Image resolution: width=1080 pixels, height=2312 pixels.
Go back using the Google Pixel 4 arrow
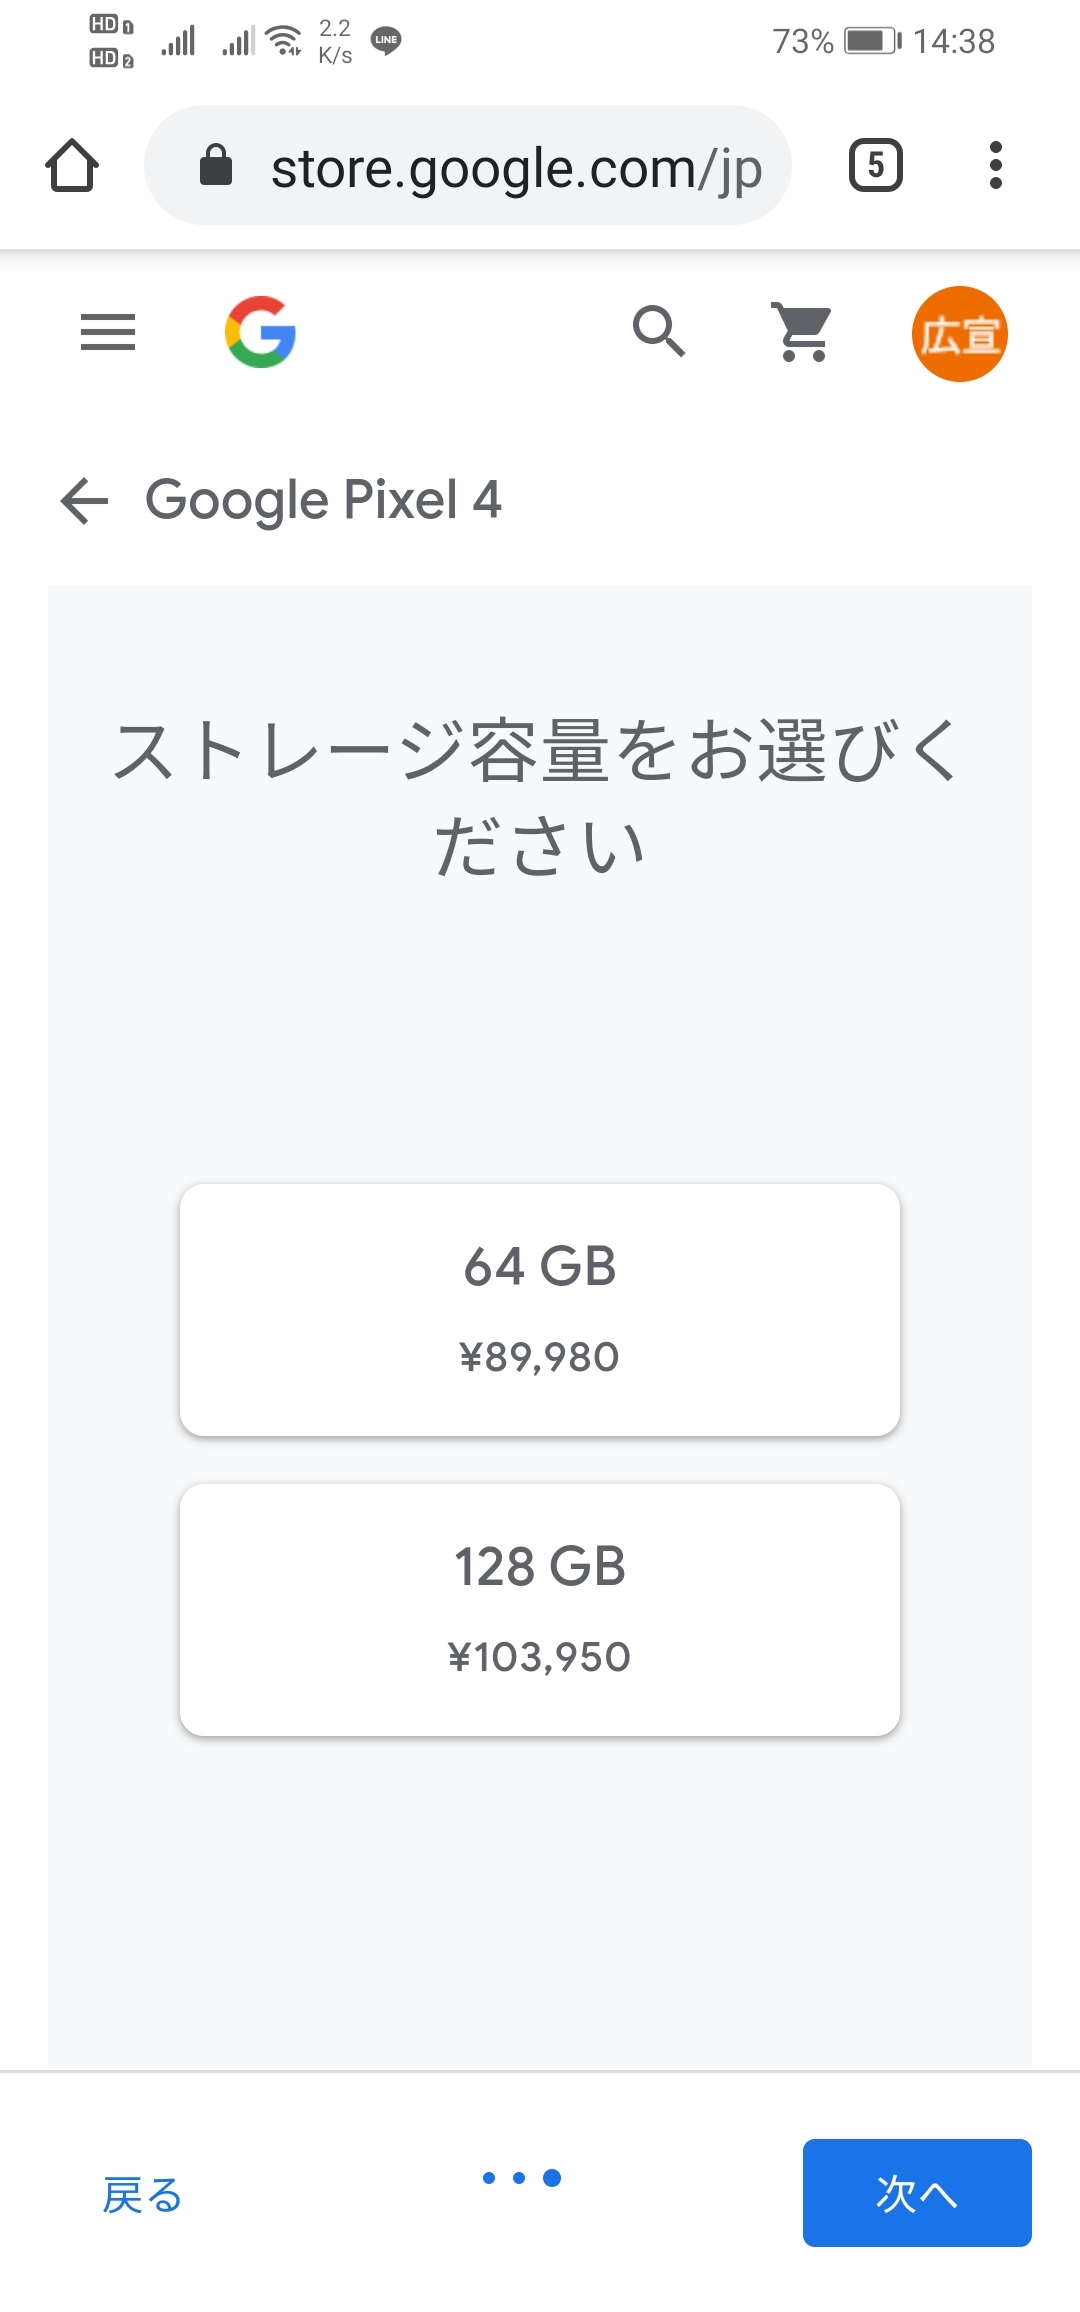(x=85, y=500)
